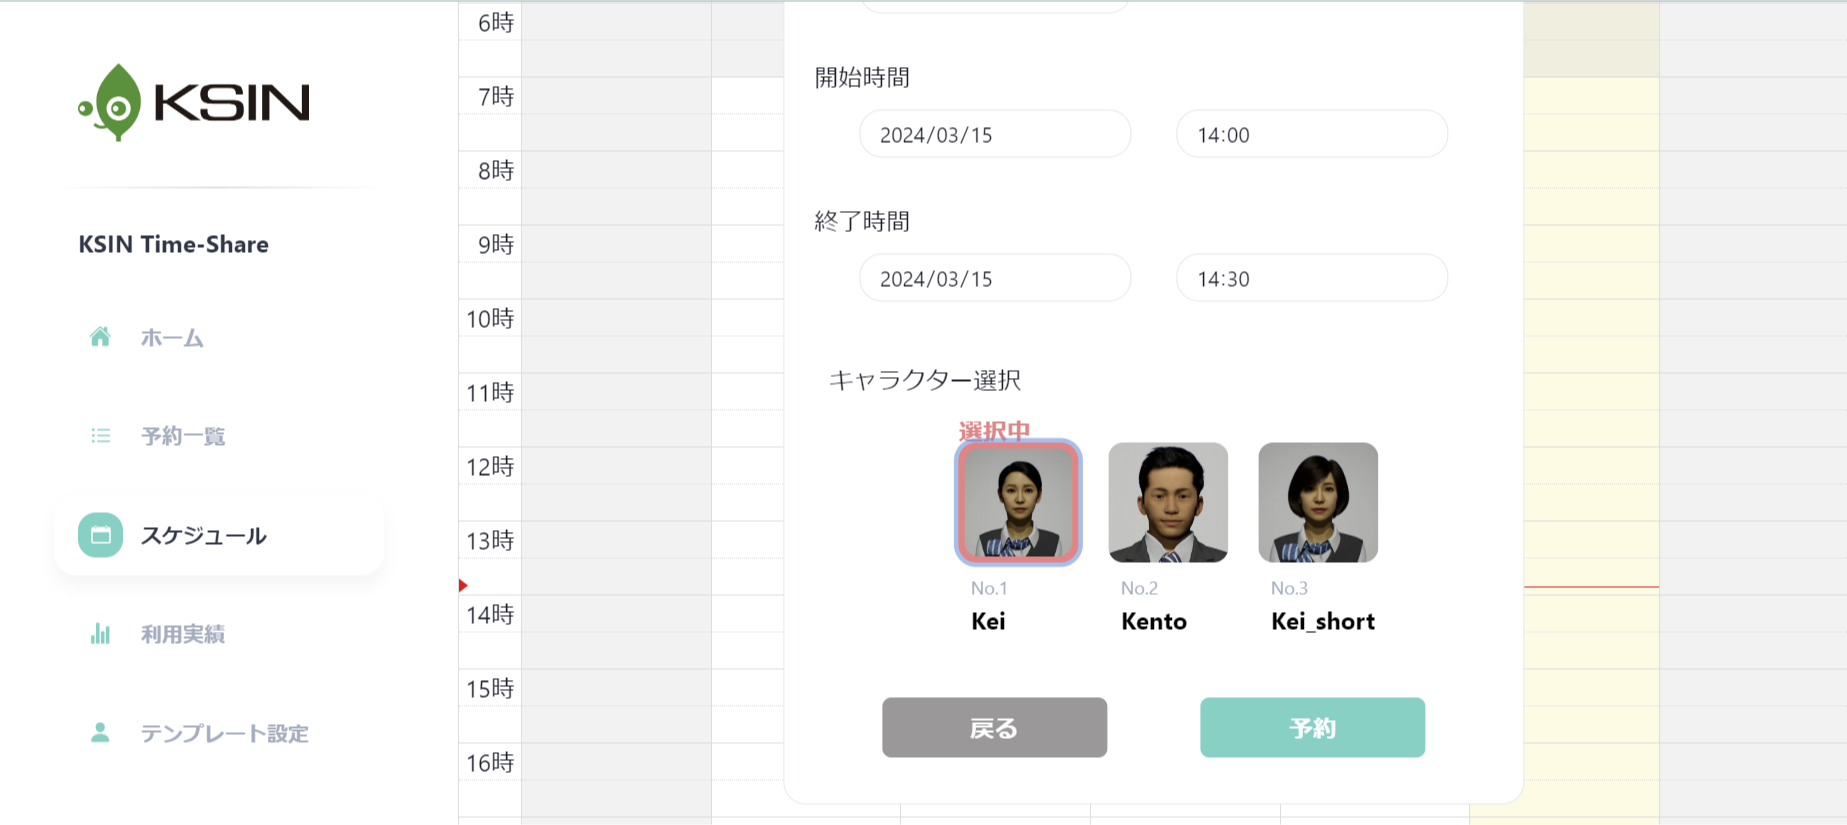Open the end time 14:30 field
The image size is (1847, 825).
(1311, 279)
